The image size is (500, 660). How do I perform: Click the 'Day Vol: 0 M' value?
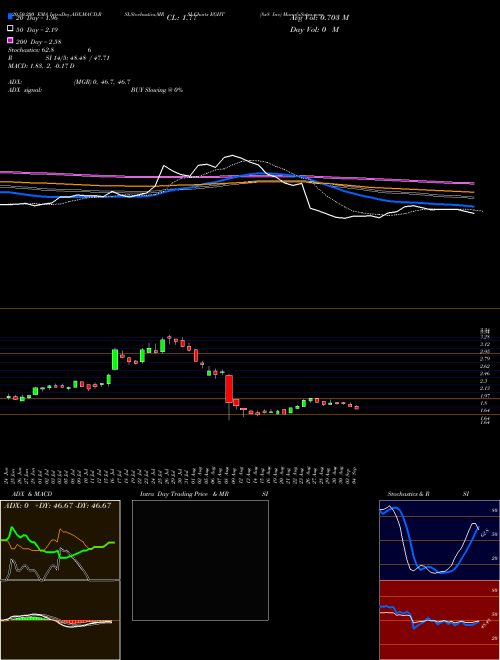click(x=314, y=29)
